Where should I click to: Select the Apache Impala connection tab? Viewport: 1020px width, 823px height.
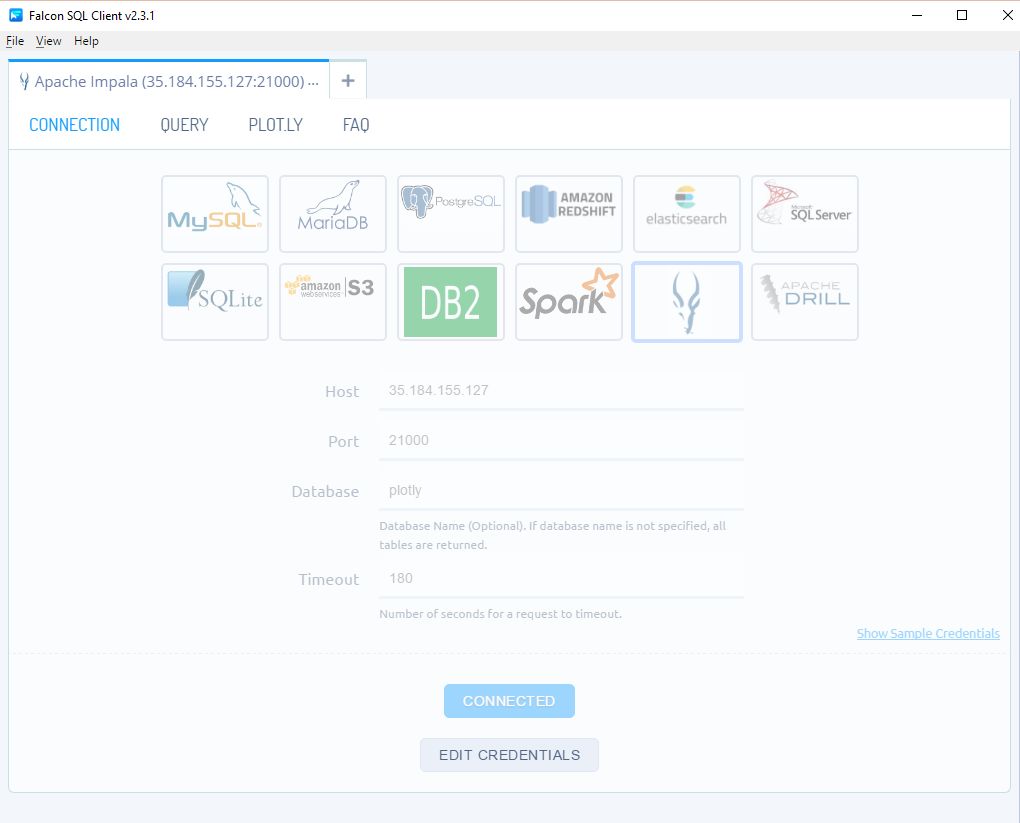click(x=169, y=81)
